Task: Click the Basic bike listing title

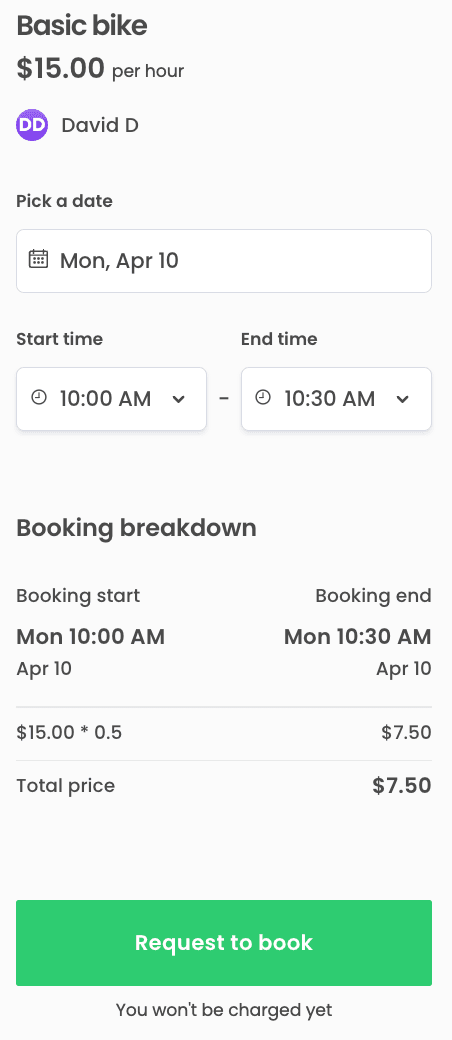Action: pos(82,26)
